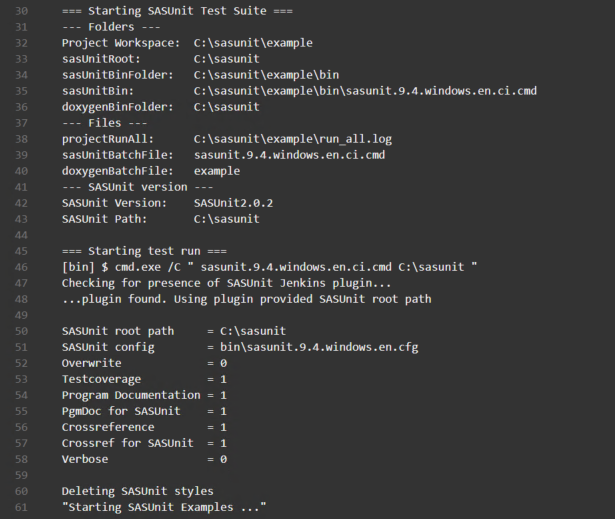Click line number 30 in the gutter
This screenshot has width=615, height=519.
point(21,11)
